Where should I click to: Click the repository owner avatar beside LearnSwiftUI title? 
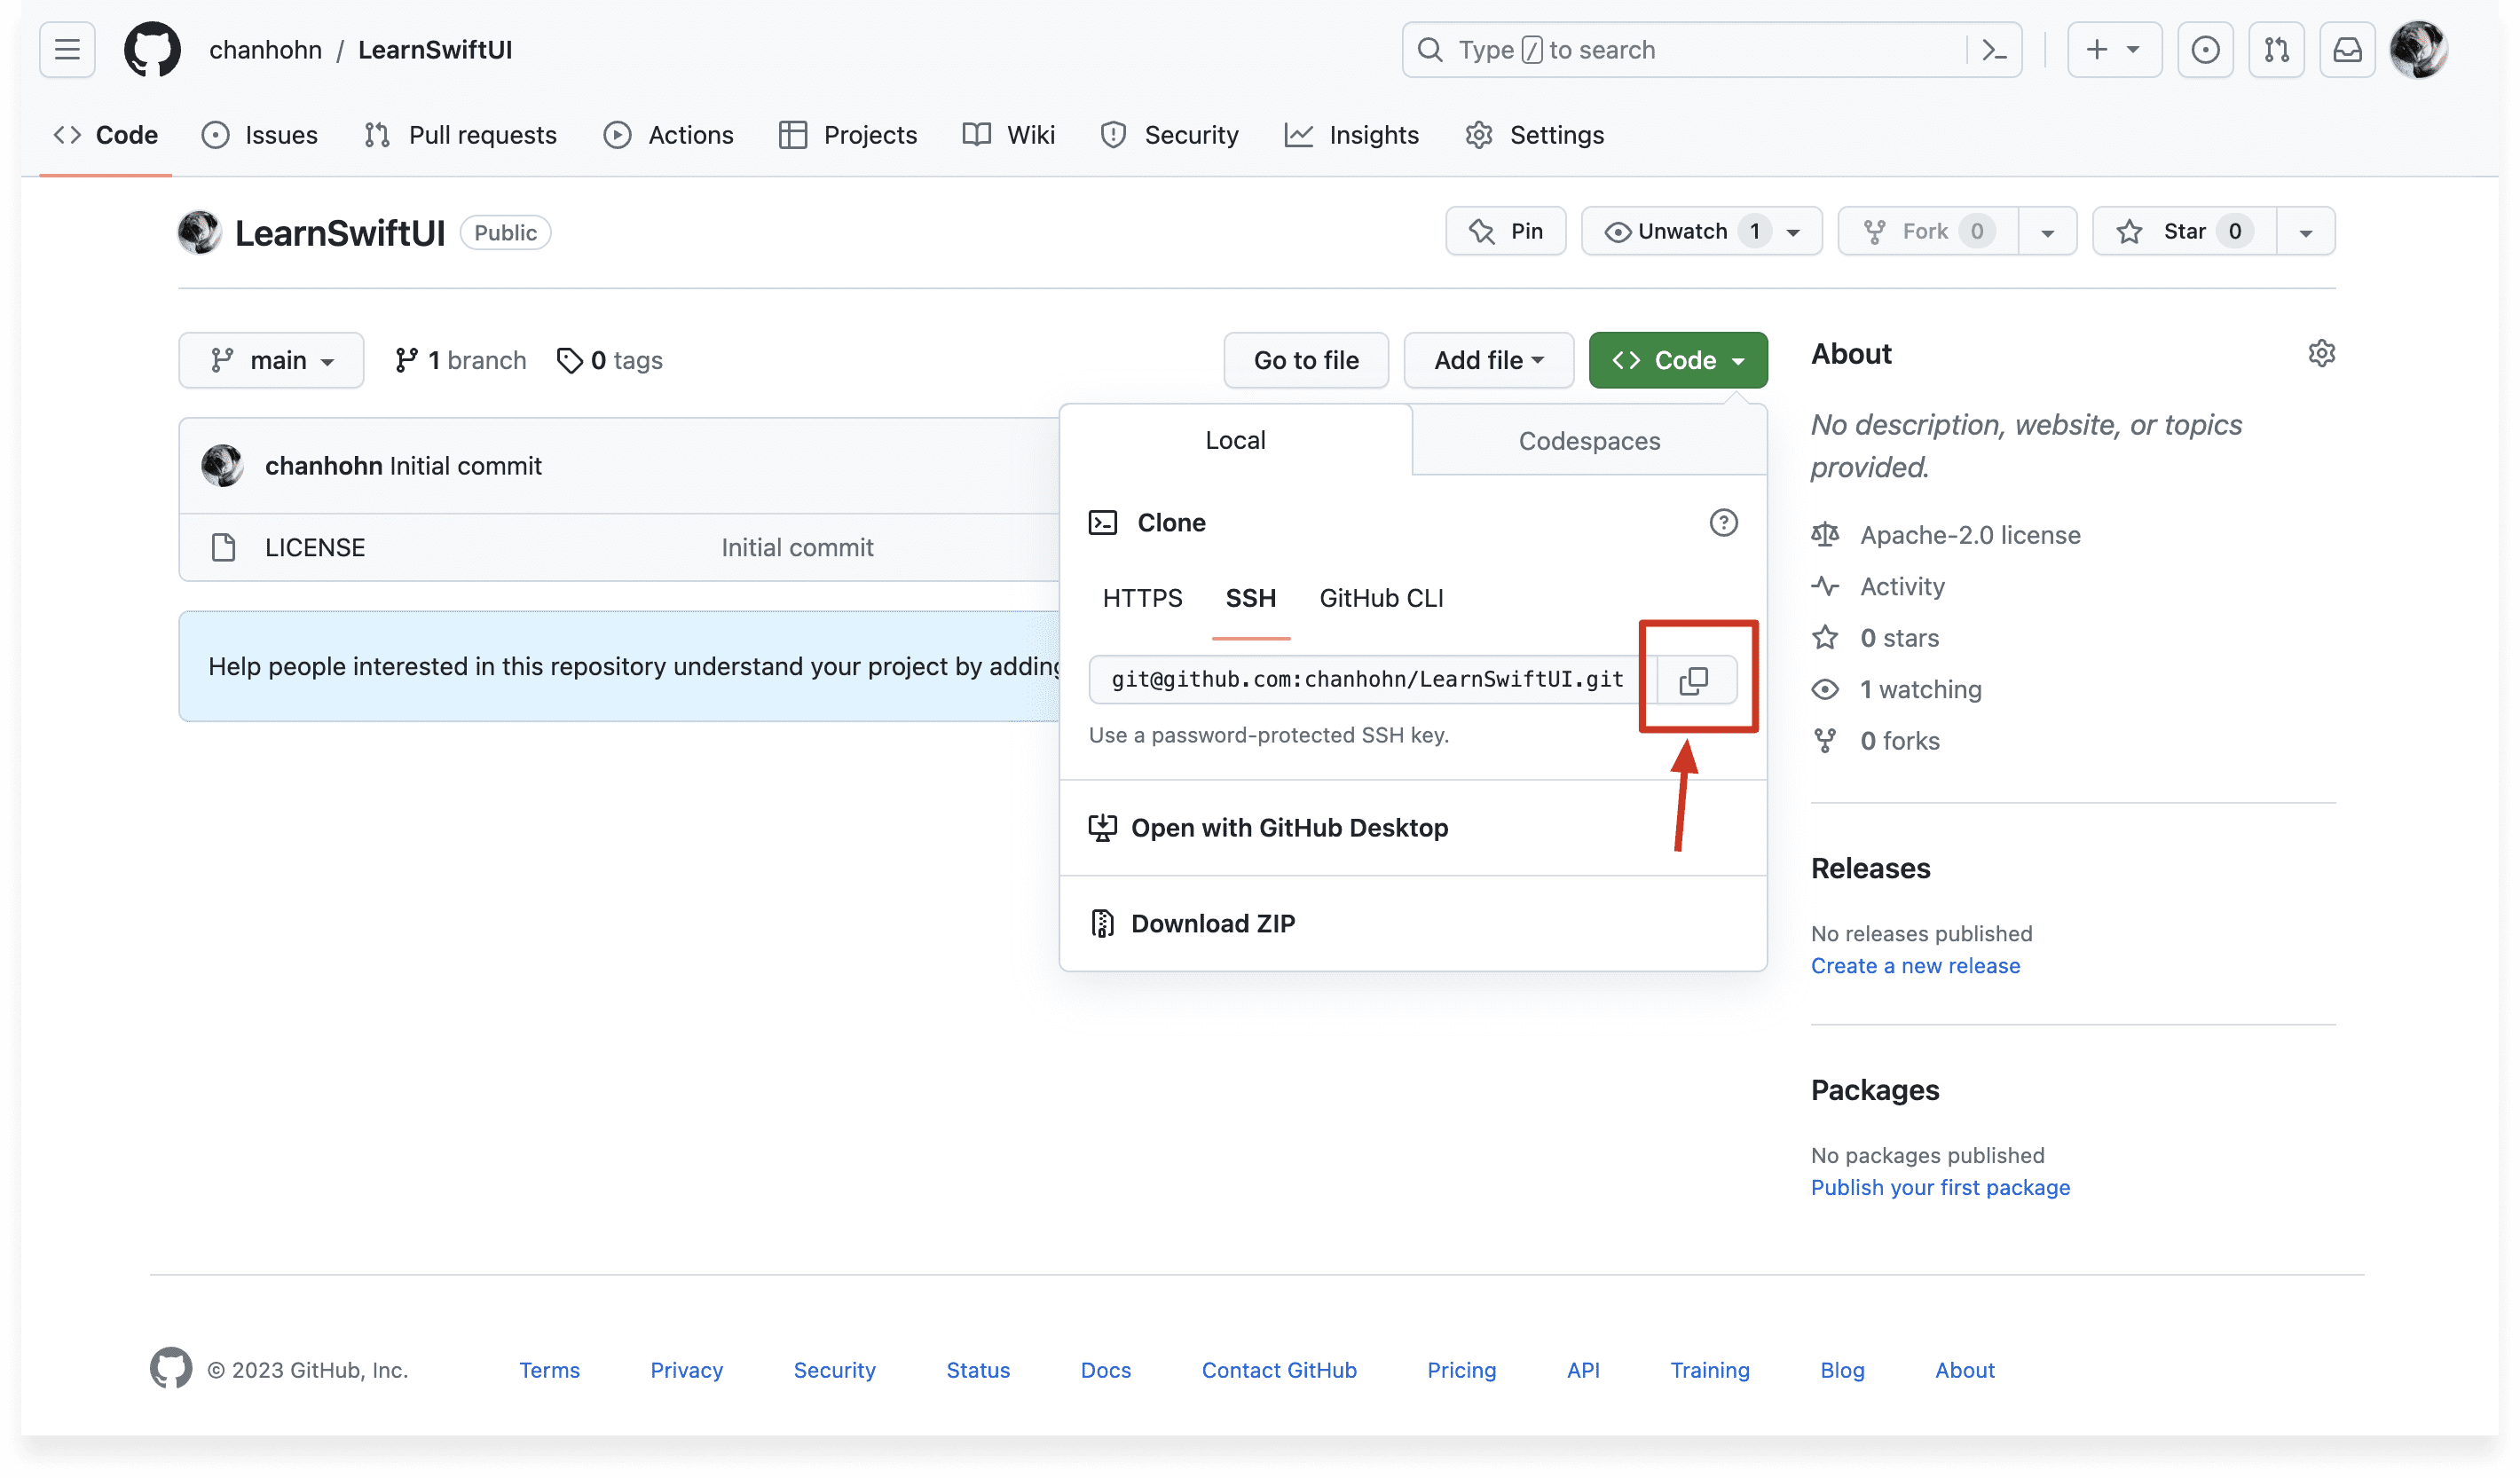pyautogui.click(x=200, y=232)
